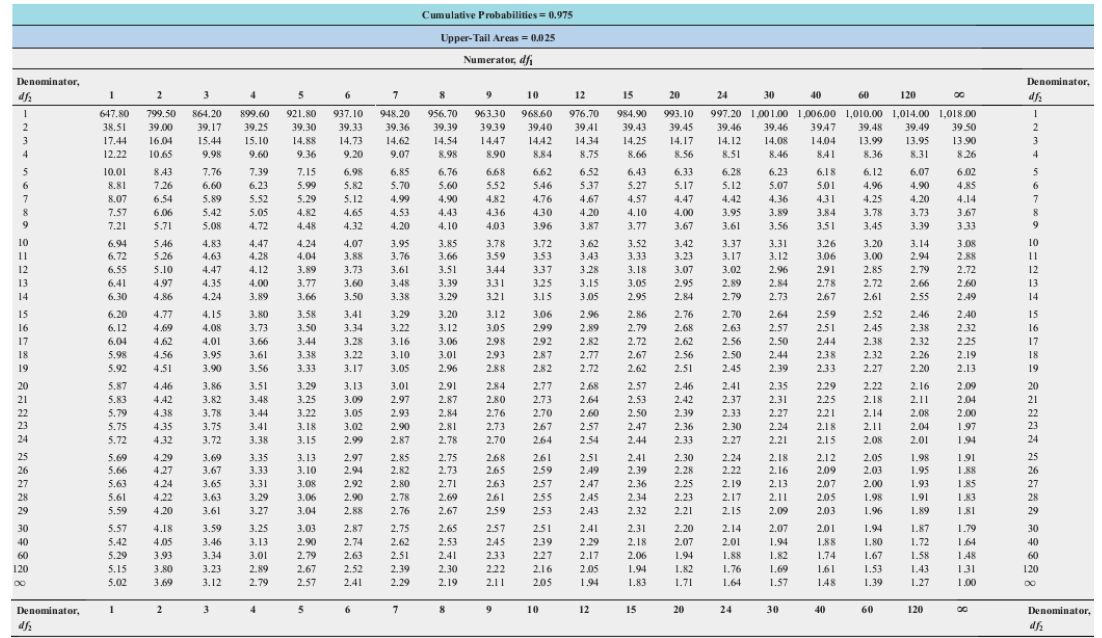
Task: Select the value 937.10
Action: click(348, 114)
